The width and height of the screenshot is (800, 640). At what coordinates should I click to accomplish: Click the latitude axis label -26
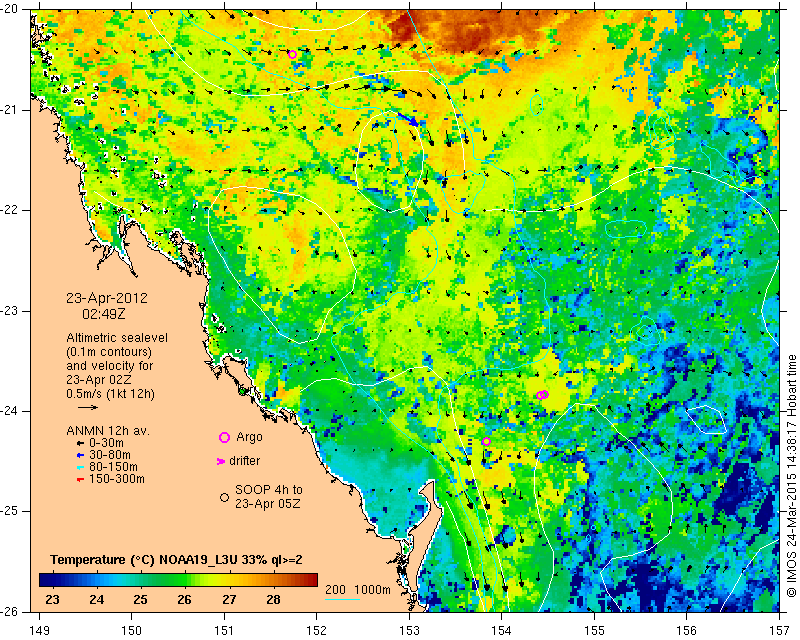(10, 611)
